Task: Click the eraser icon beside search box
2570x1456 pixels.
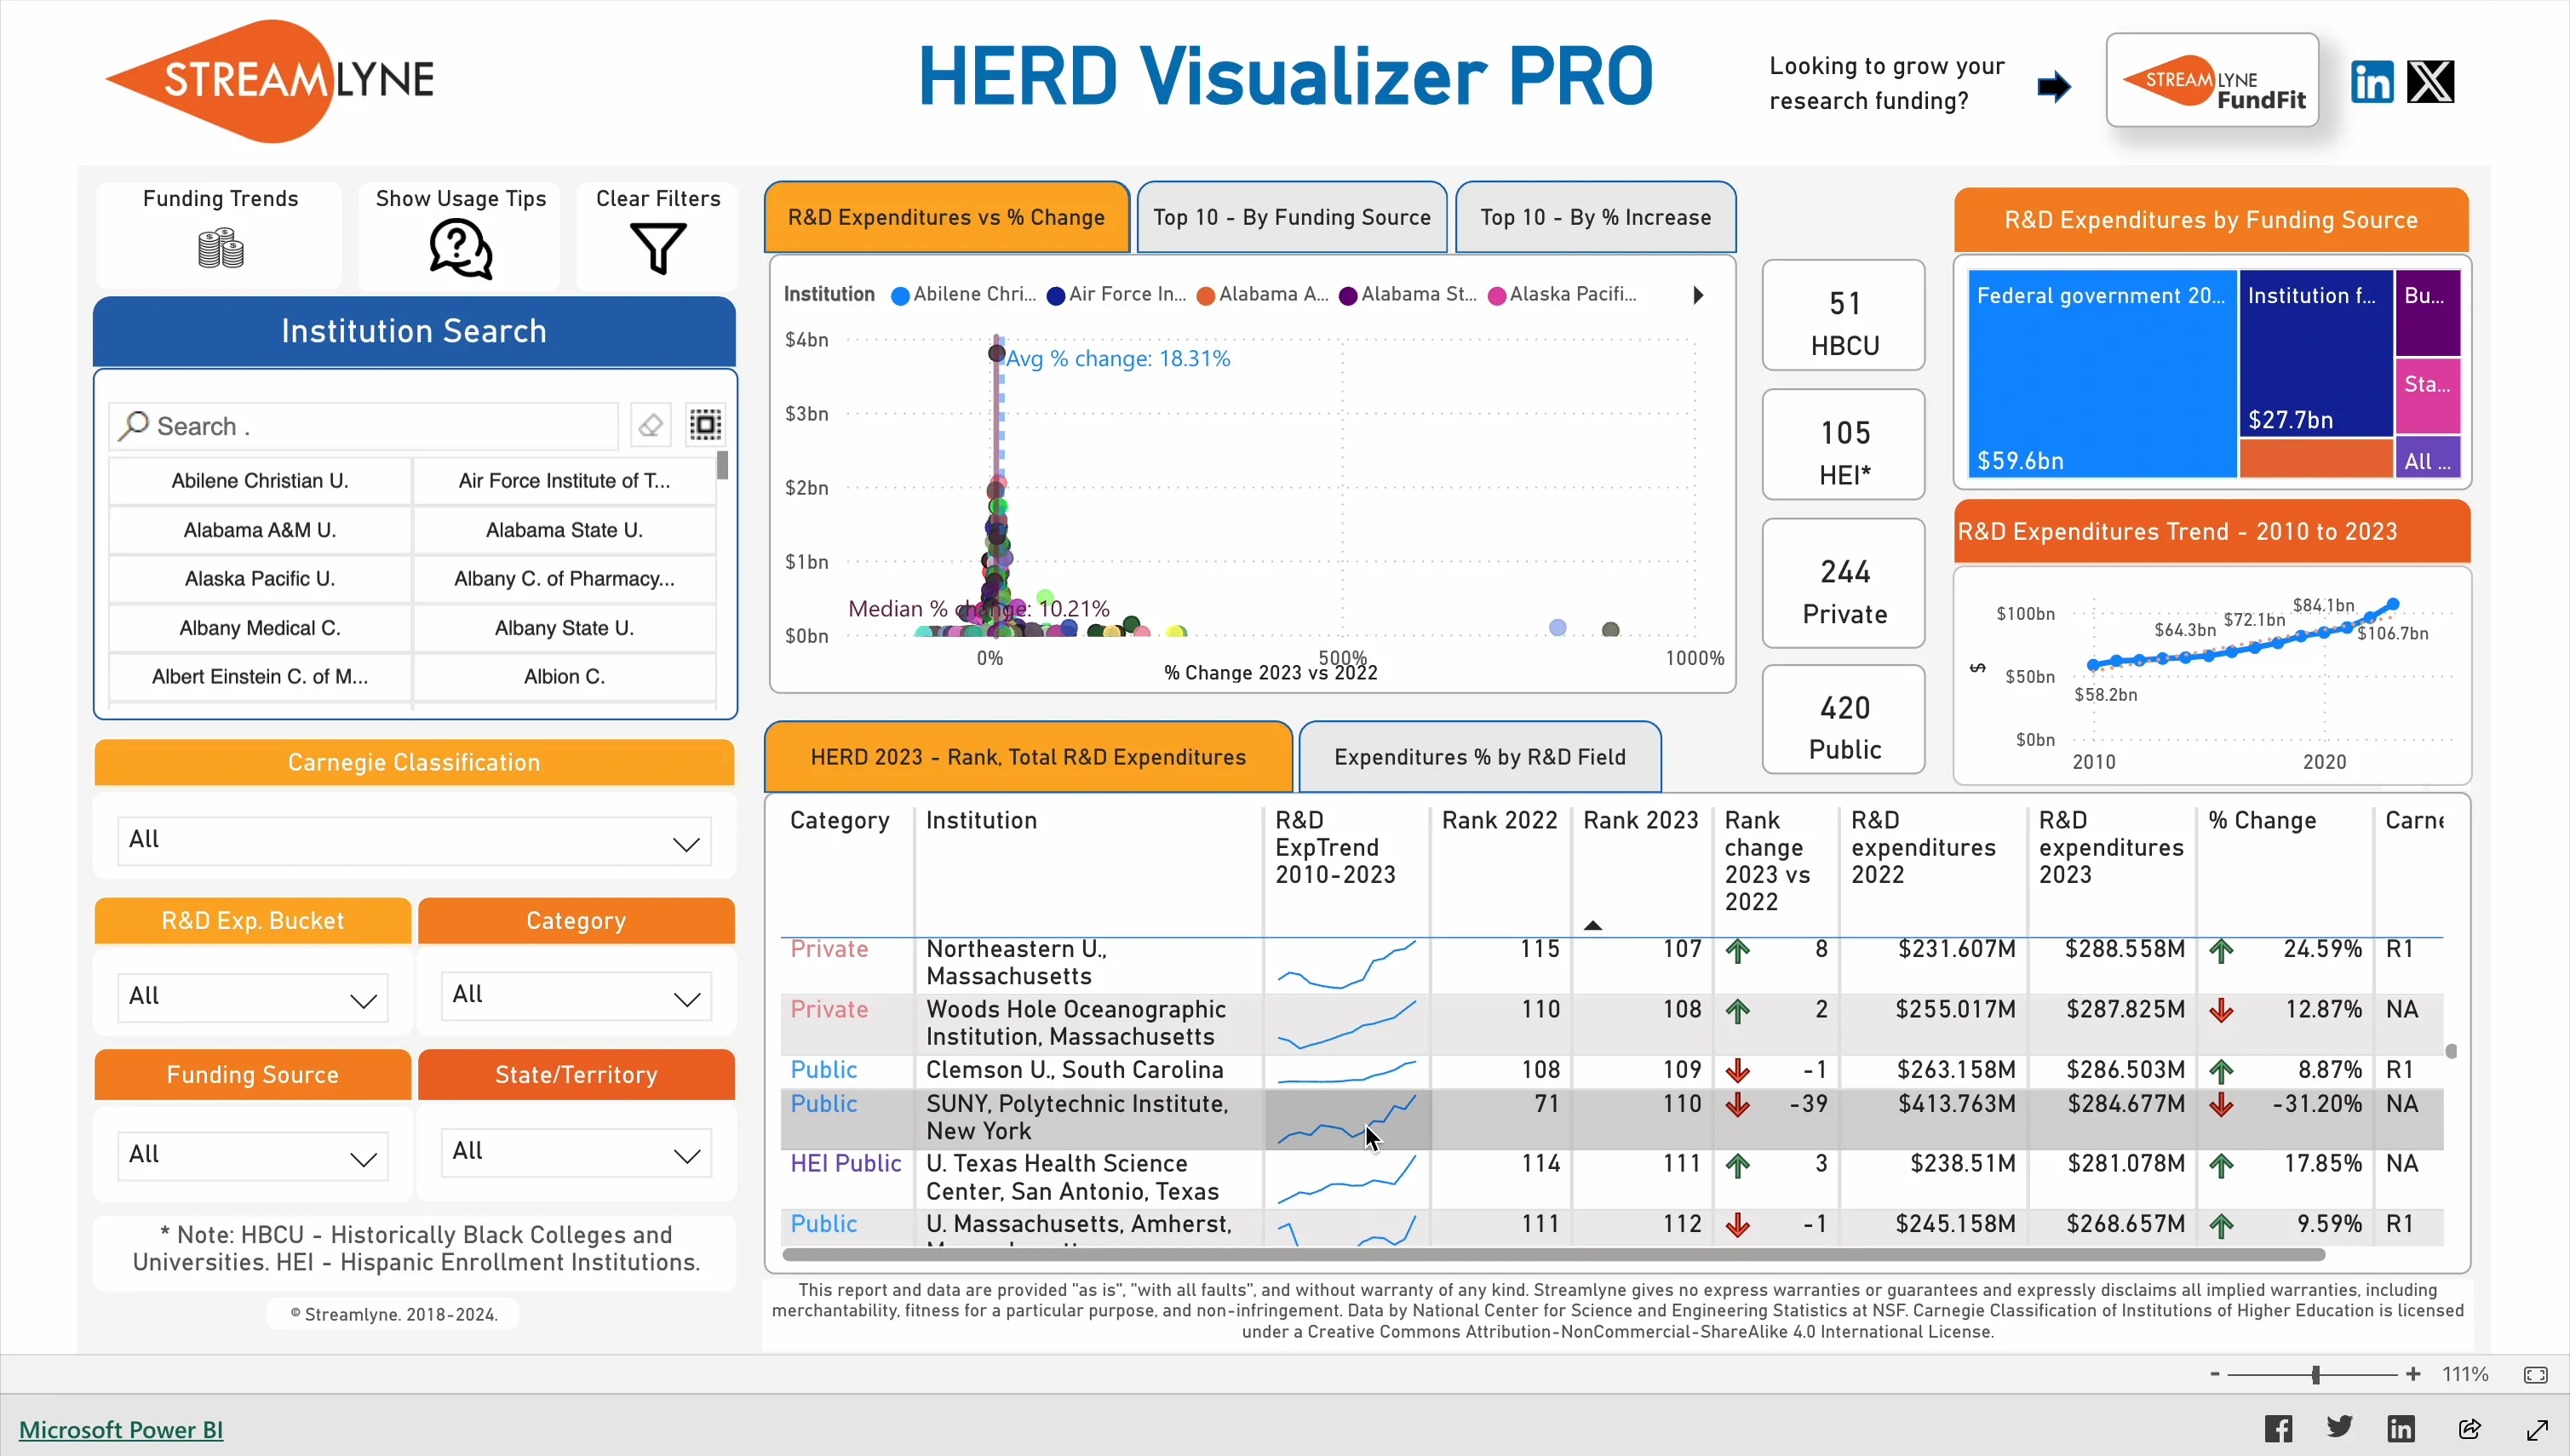Action: (x=650, y=425)
